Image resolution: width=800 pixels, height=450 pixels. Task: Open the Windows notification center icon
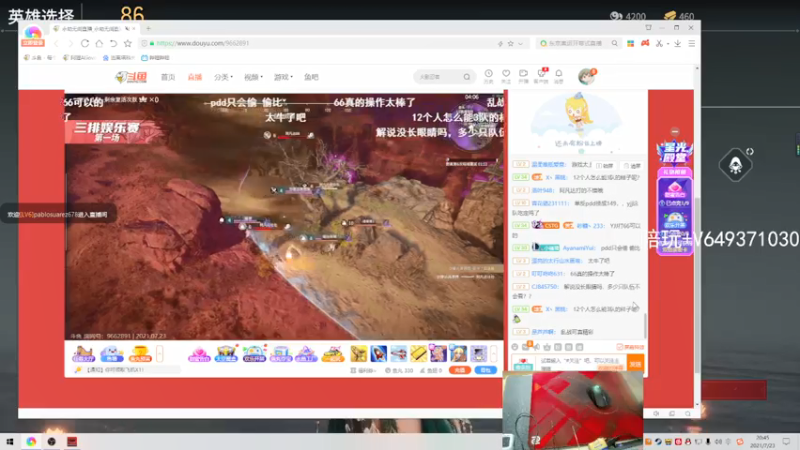click(x=786, y=441)
